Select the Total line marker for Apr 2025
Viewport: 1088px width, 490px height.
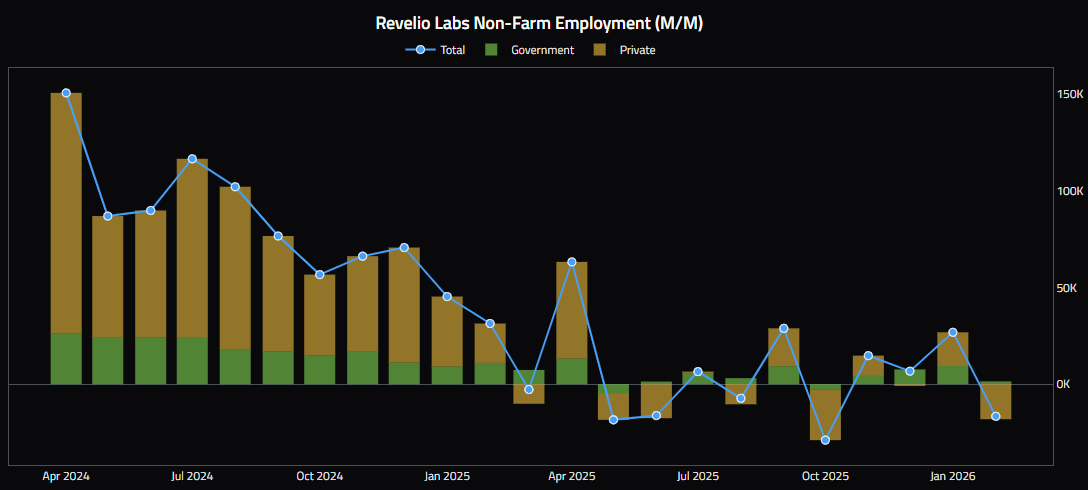[572, 262]
